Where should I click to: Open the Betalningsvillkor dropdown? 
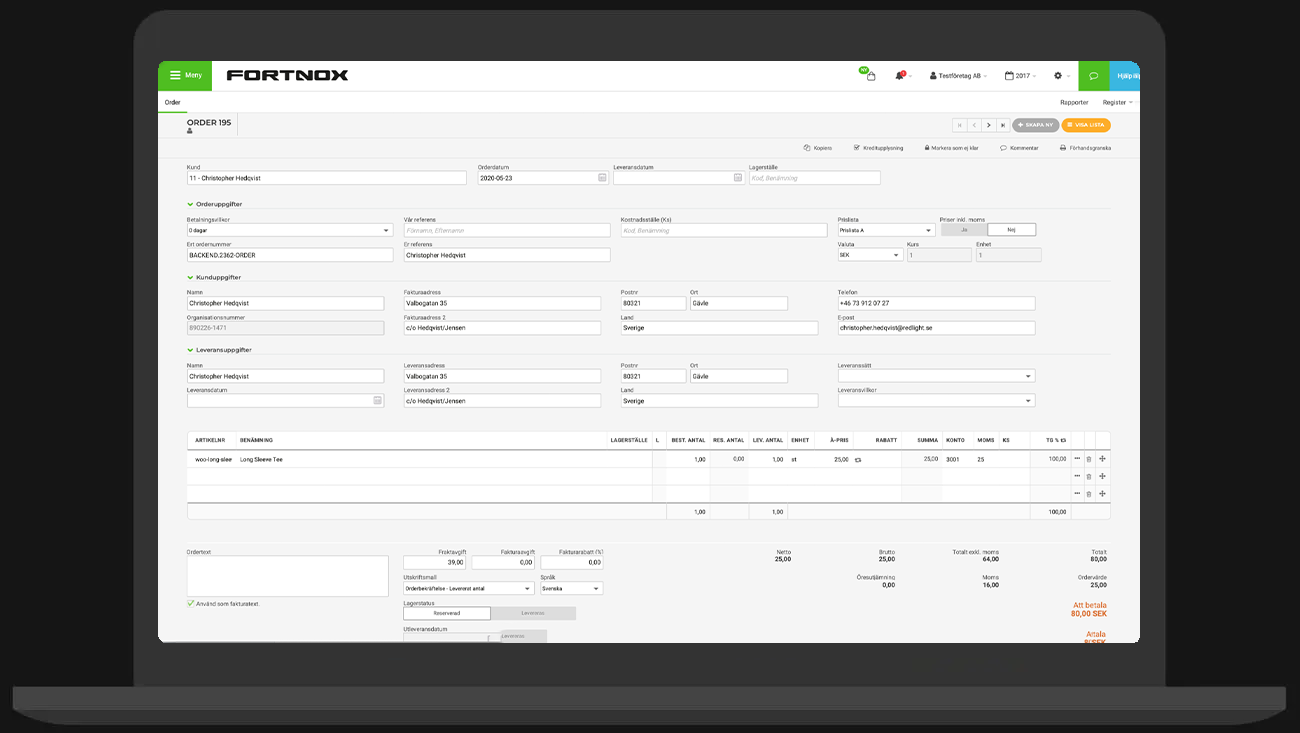(290, 230)
